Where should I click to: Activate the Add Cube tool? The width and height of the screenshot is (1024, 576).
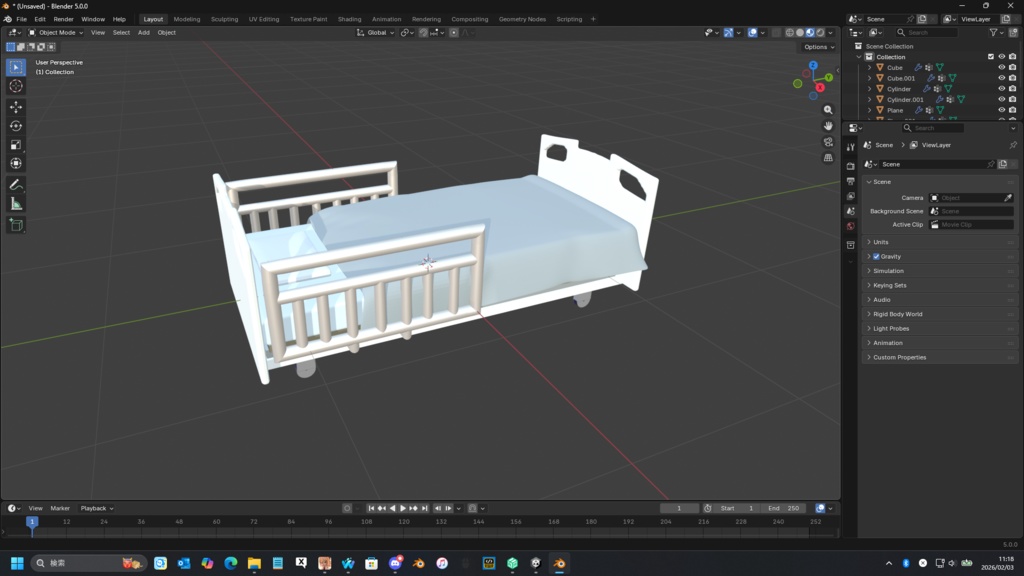click(15, 224)
